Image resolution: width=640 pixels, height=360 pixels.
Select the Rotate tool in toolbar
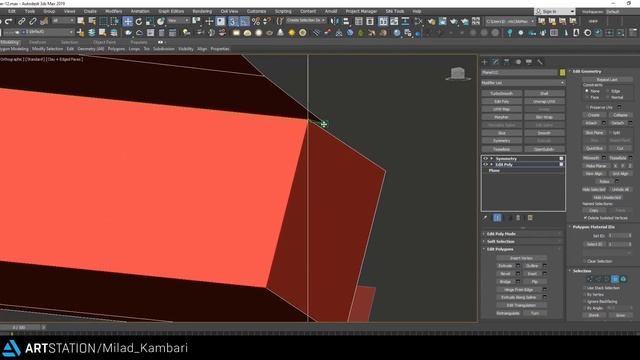pyautogui.click(x=139, y=21)
